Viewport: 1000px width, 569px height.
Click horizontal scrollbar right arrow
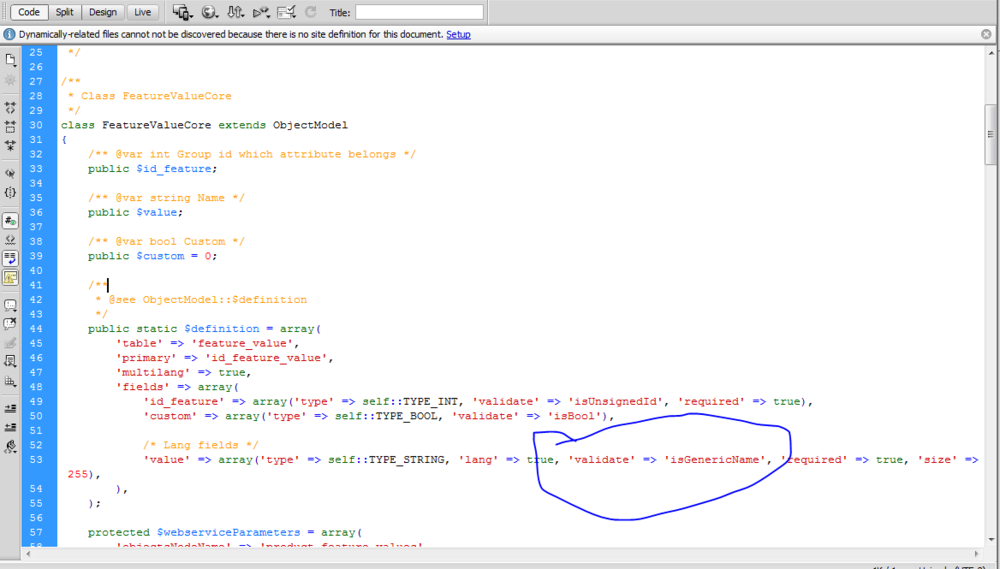point(976,554)
